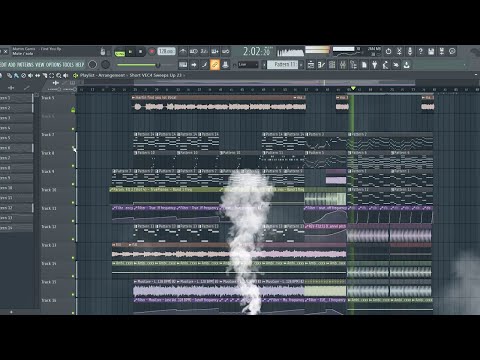The height and width of the screenshot is (360, 480).
Task: Open the Line snap dropdown
Action: click(248, 65)
